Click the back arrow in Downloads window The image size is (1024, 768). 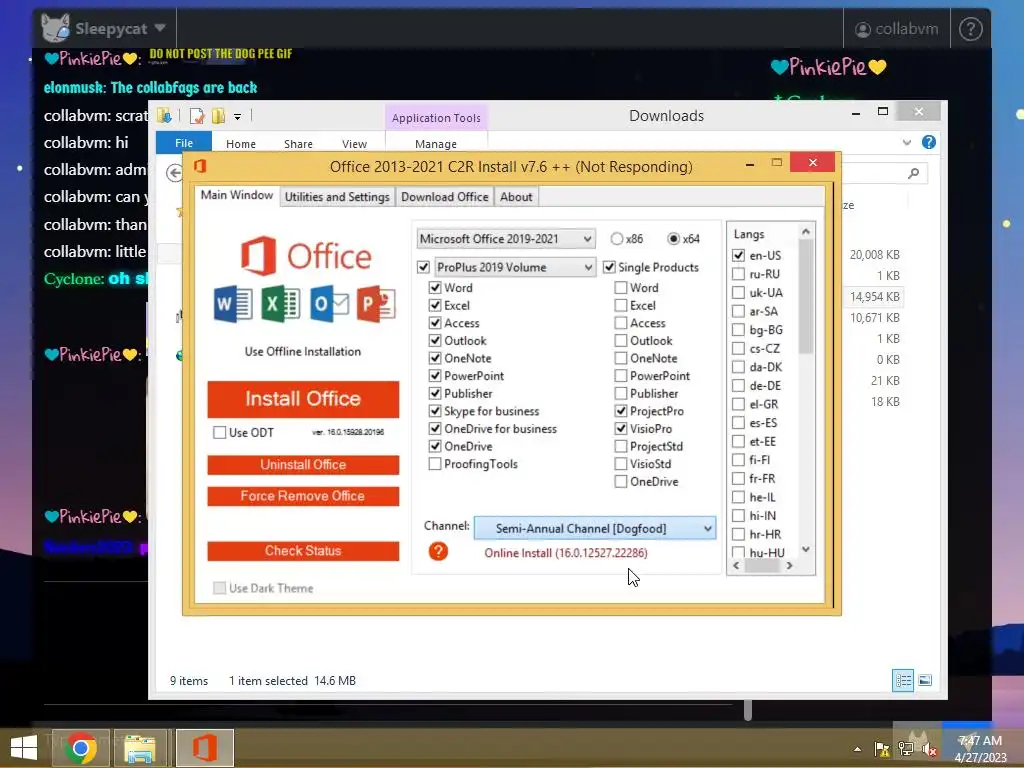pyautogui.click(x=174, y=173)
